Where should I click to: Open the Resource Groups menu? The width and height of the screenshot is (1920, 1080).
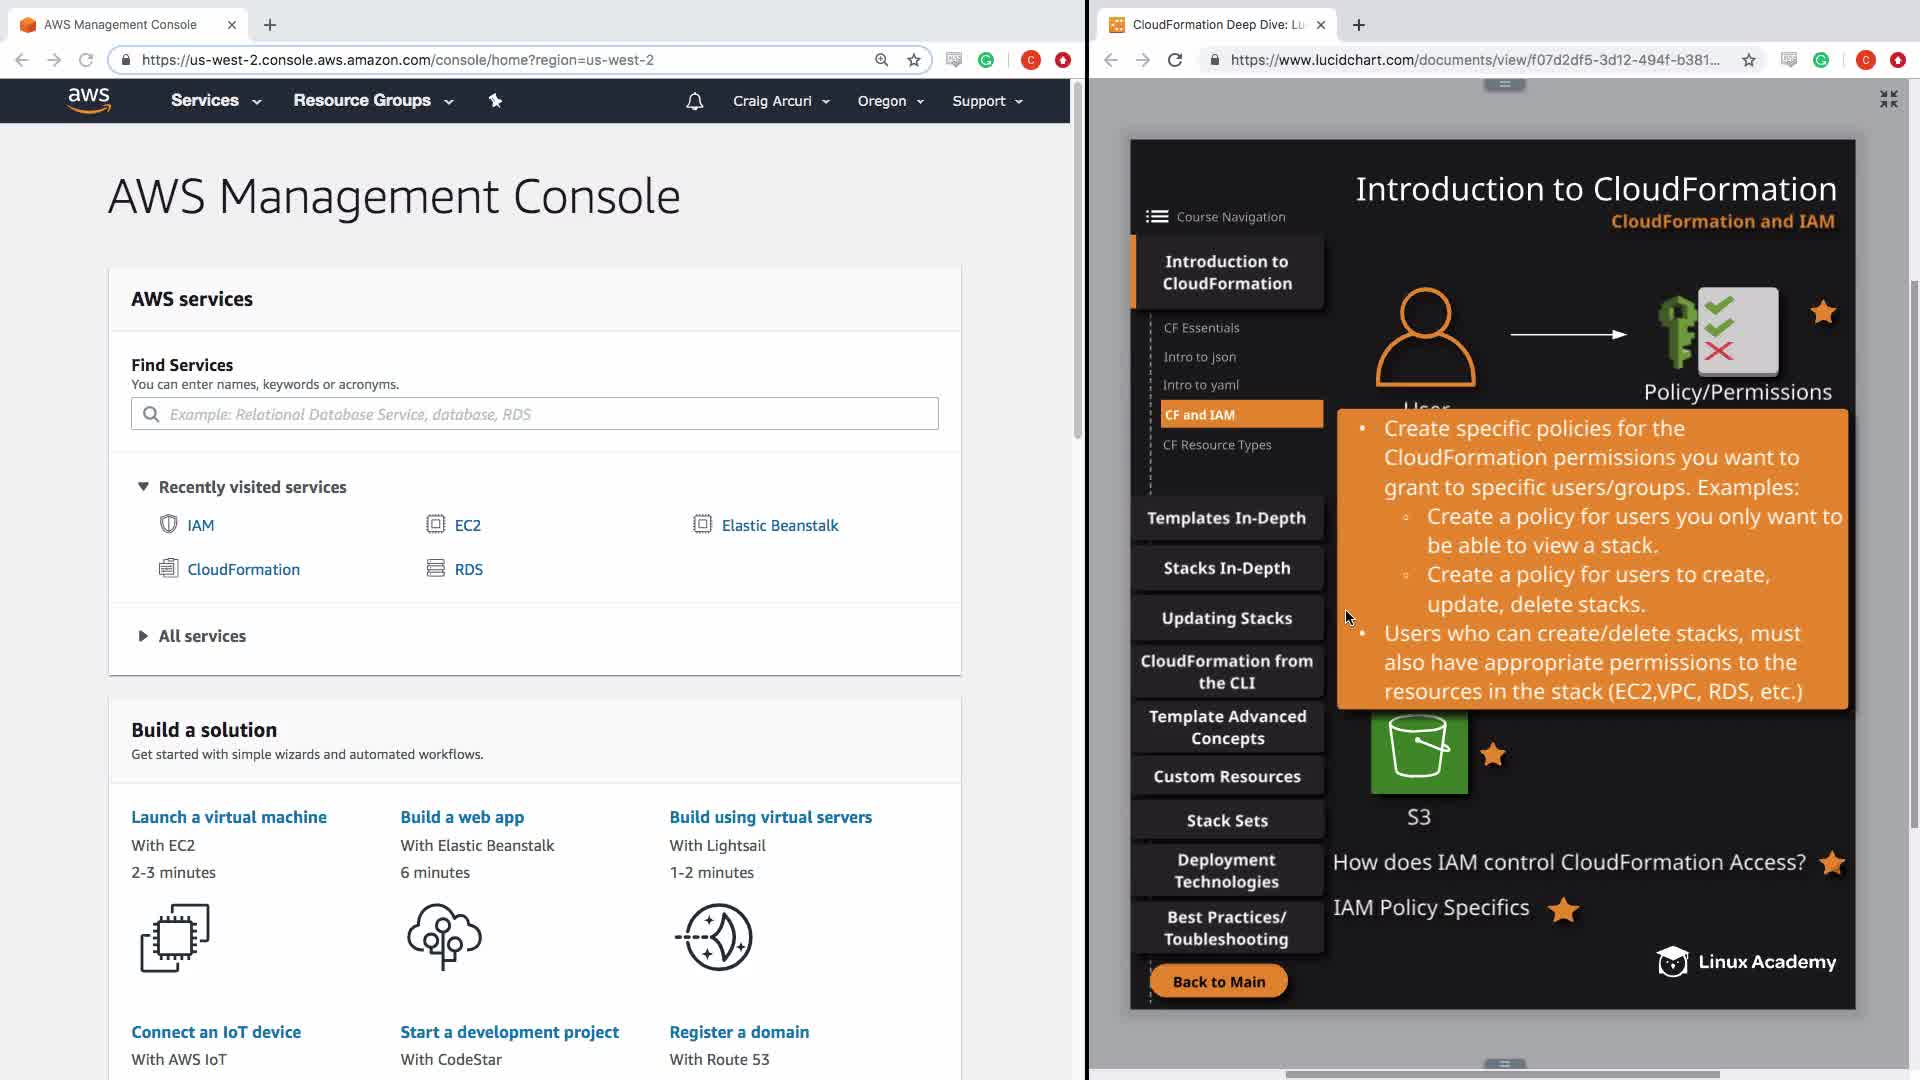click(372, 101)
